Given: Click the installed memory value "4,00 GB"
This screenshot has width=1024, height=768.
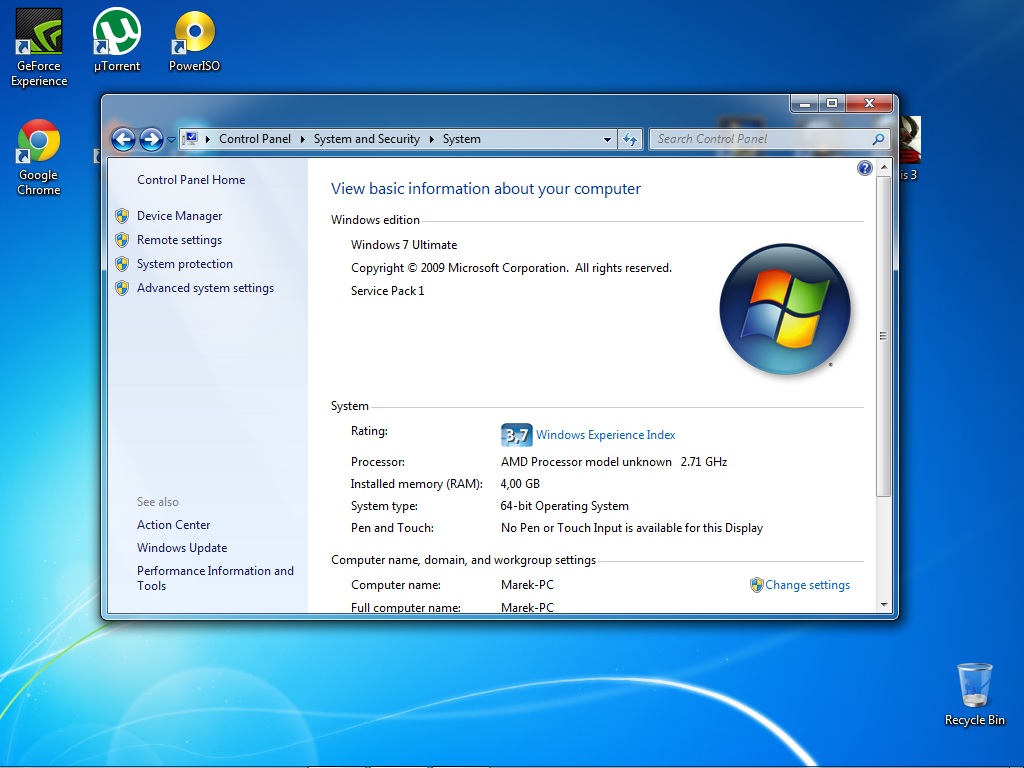Looking at the screenshot, I should coord(520,484).
